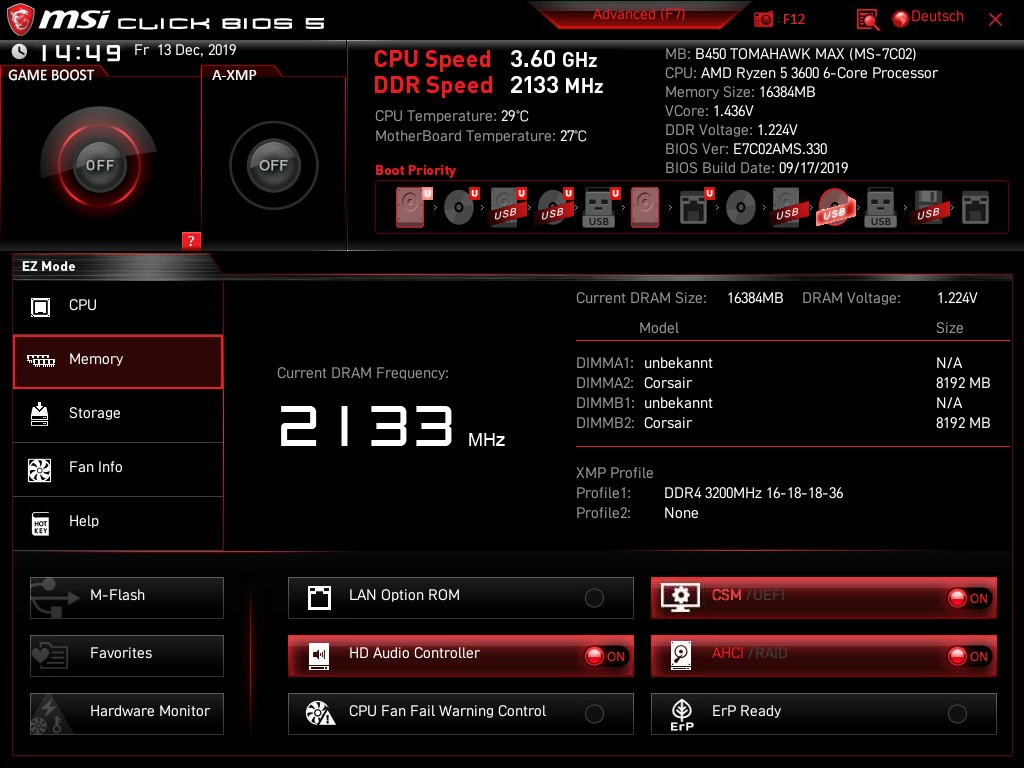
Task: Select legacy hard disk boot icon without U badge
Action: point(645,208)
